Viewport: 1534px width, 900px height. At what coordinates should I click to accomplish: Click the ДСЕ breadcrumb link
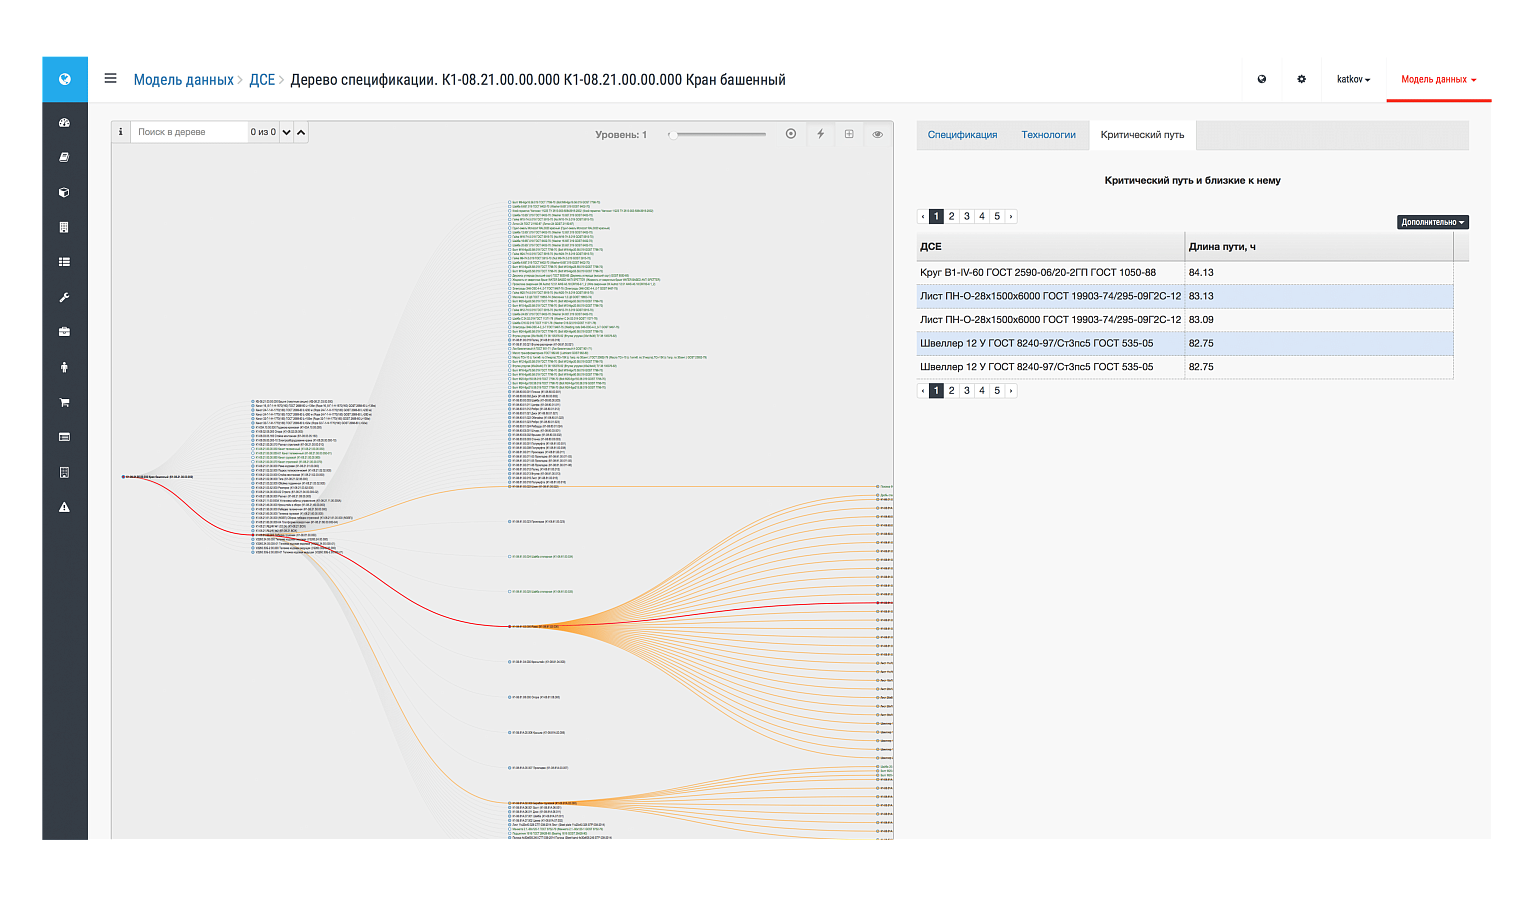click(x=262, y=80)
